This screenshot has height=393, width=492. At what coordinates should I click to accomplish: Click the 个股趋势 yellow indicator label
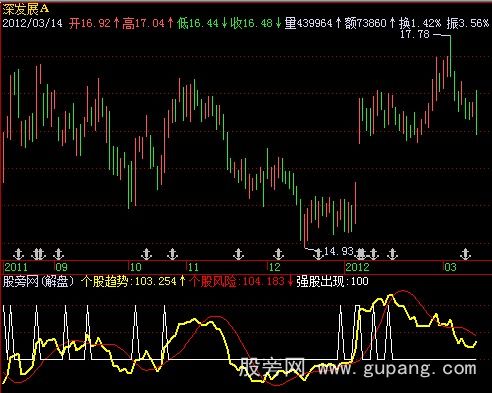105,282
